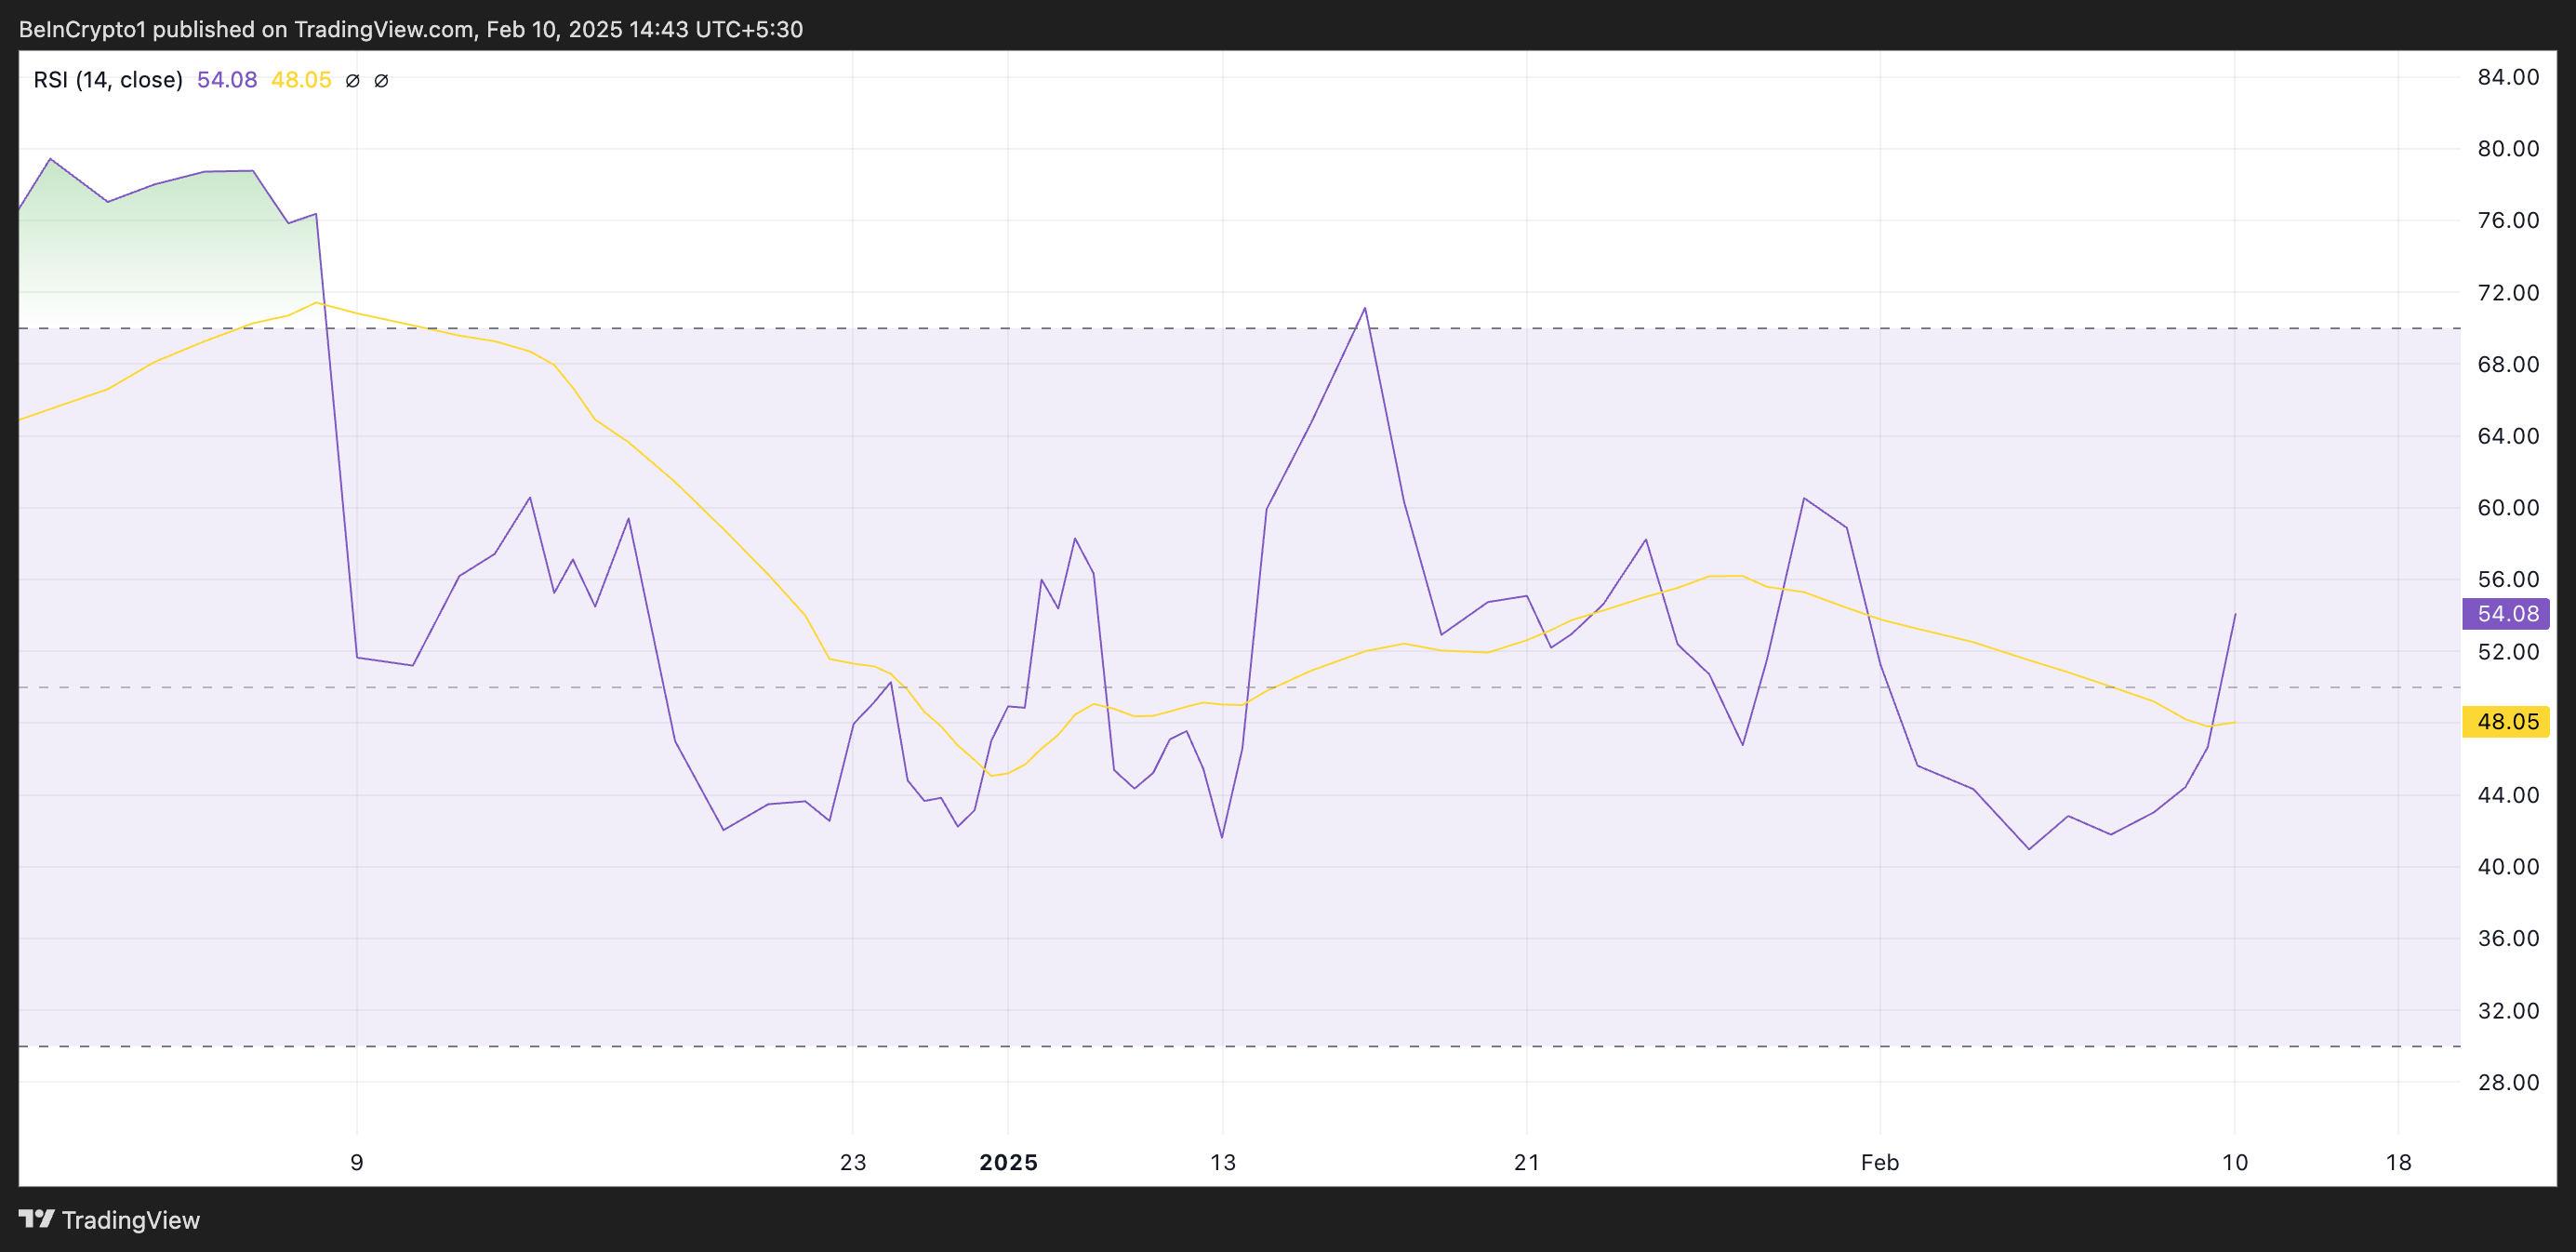
Task: Click the 84.00 price scale label
Action: 2508,77
